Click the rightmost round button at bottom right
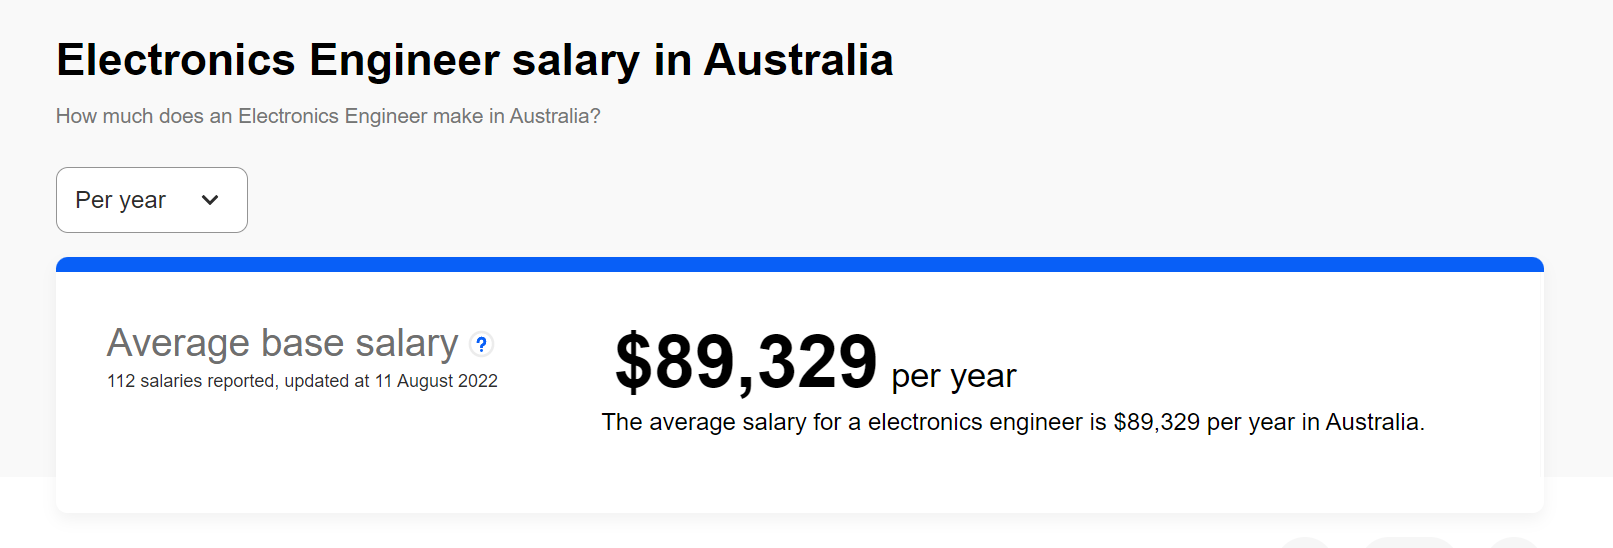The height and width of the screenshot is (548, 1613). (1512, 543)
